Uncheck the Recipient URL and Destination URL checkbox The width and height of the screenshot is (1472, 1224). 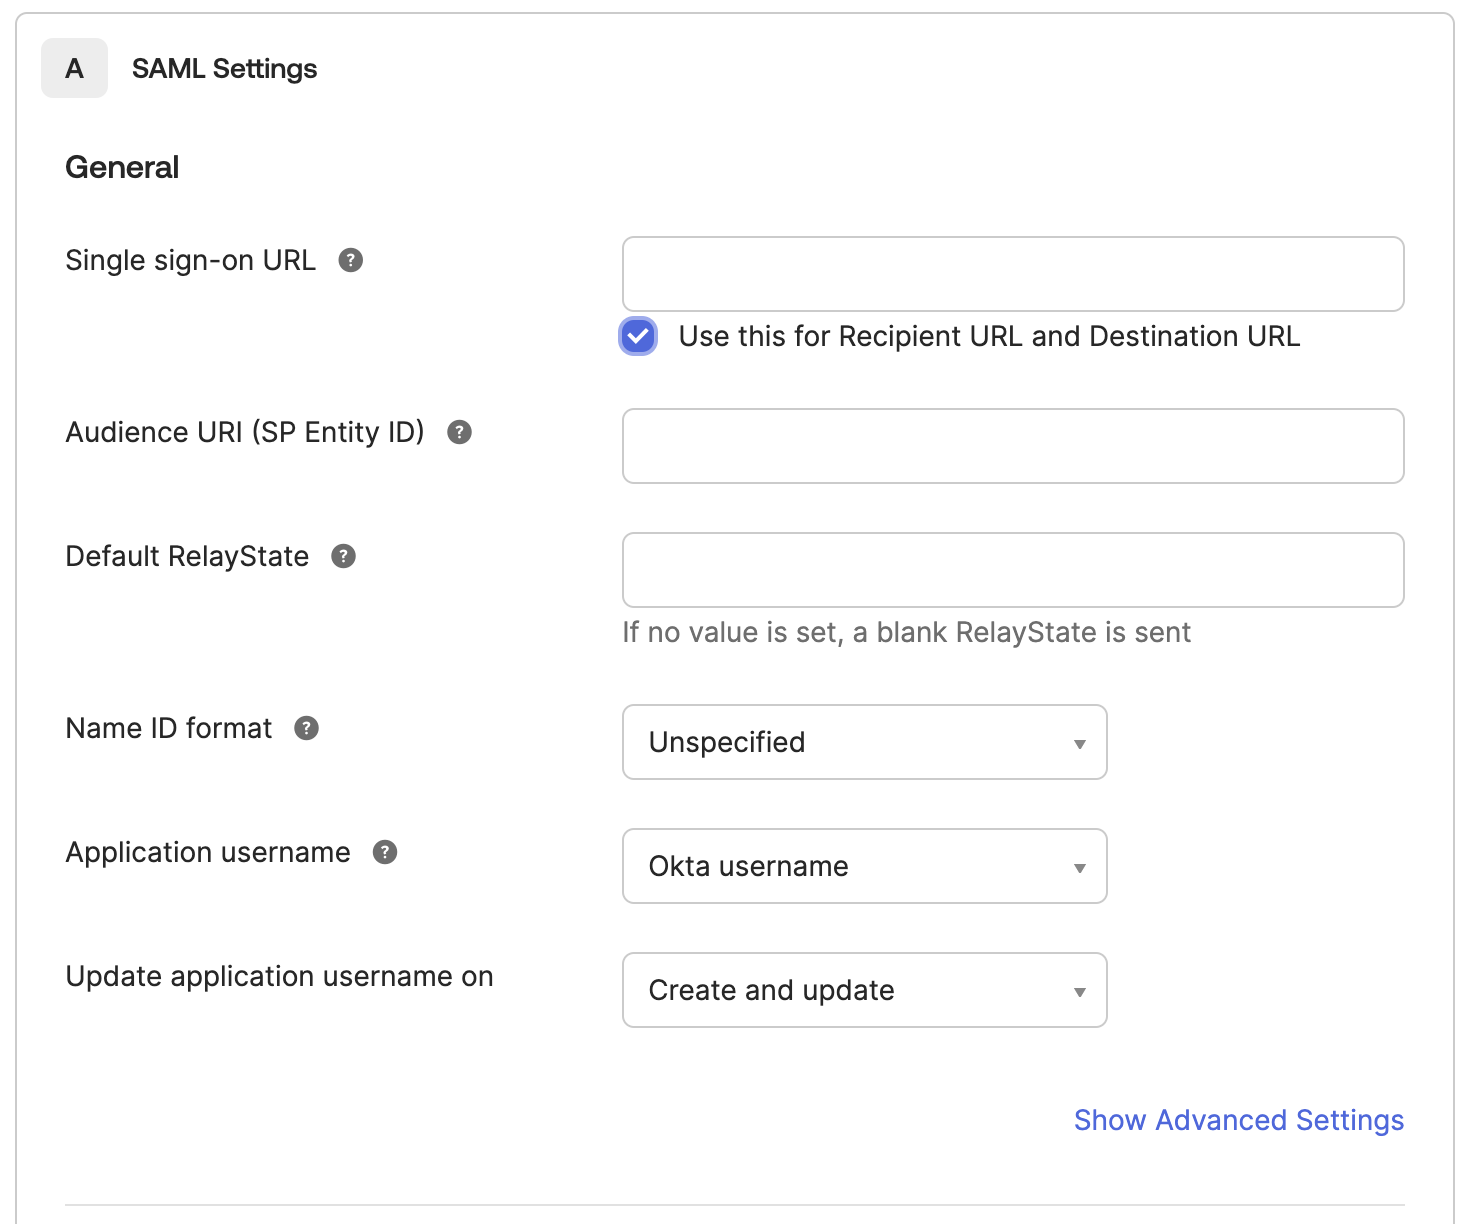click(x=638, y=336)
